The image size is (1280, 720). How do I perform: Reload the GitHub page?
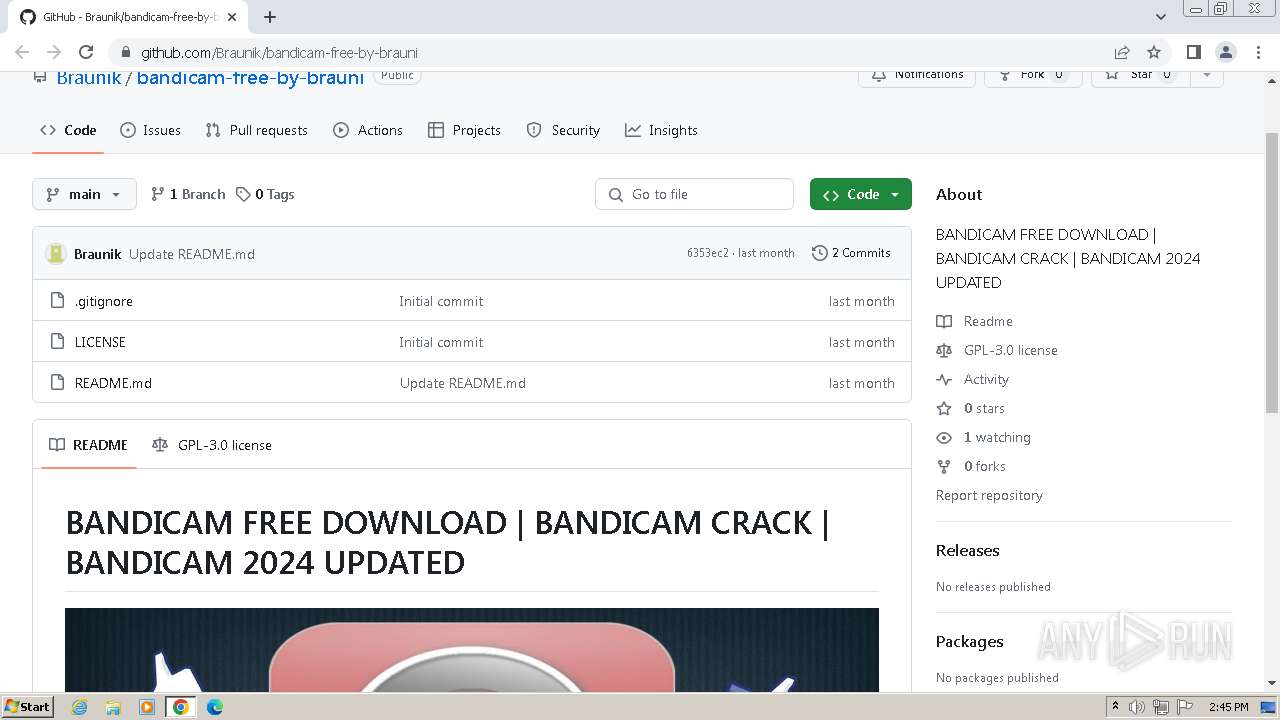pos(86,52)
